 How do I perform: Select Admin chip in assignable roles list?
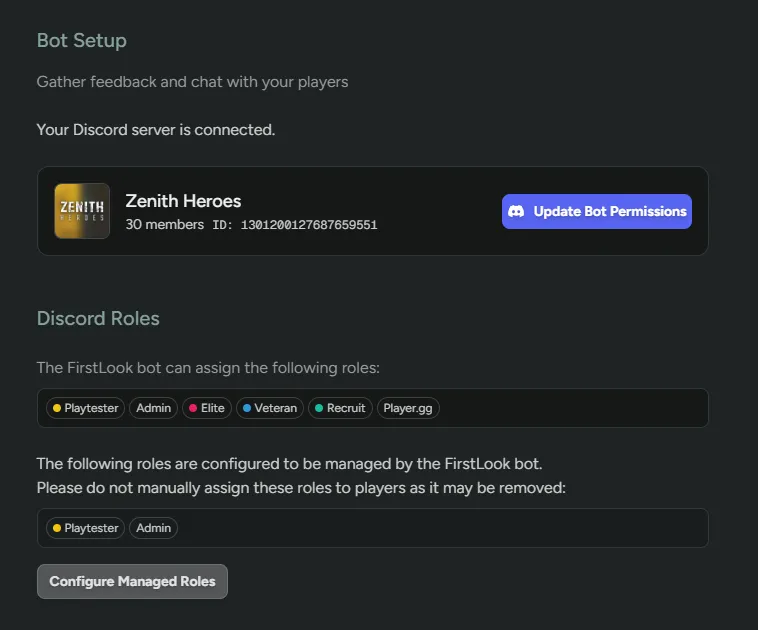[x=153, y=408]
